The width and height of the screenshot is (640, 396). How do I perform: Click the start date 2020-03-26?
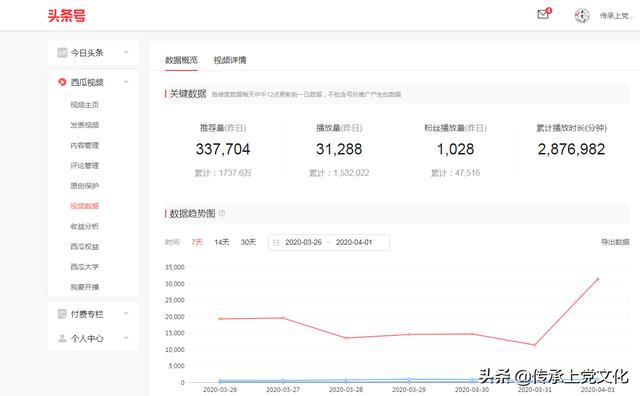tap(303, 242)
